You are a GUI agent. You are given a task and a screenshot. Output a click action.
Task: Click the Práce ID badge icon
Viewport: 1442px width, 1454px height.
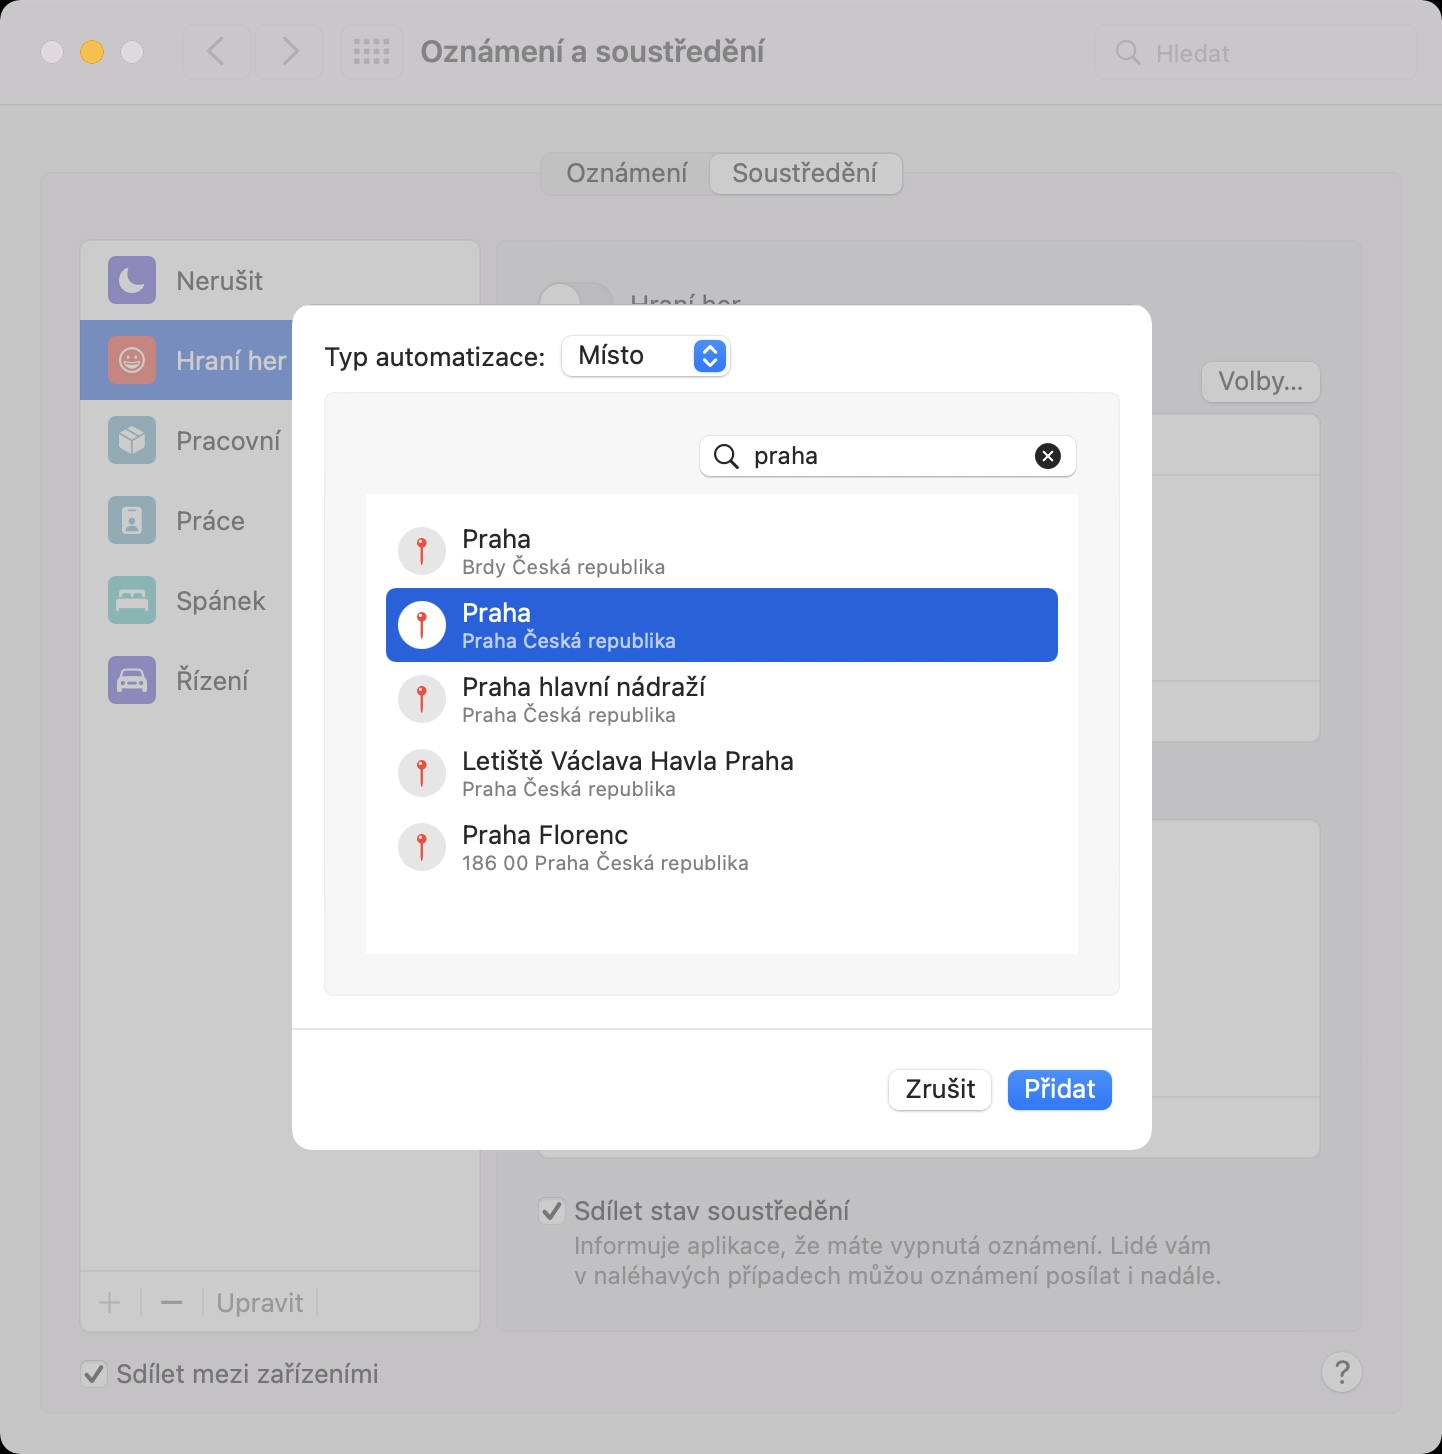pyautogui.click(x=132, y=520)
